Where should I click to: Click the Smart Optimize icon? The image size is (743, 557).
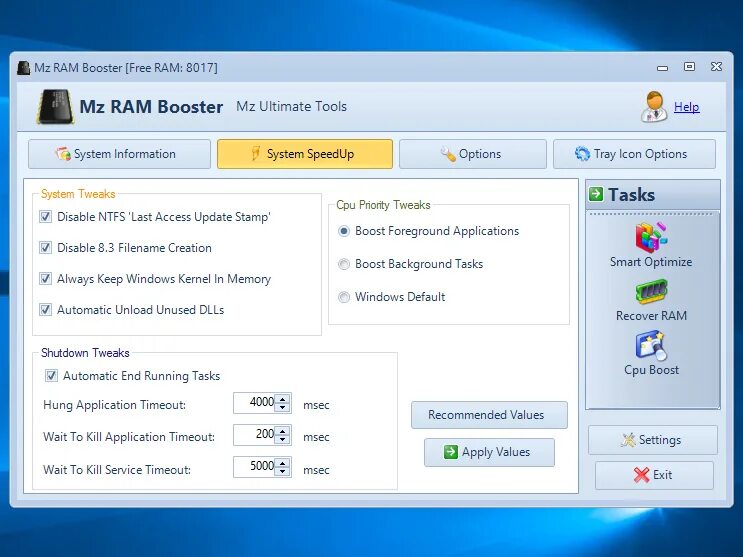point(651,237)
